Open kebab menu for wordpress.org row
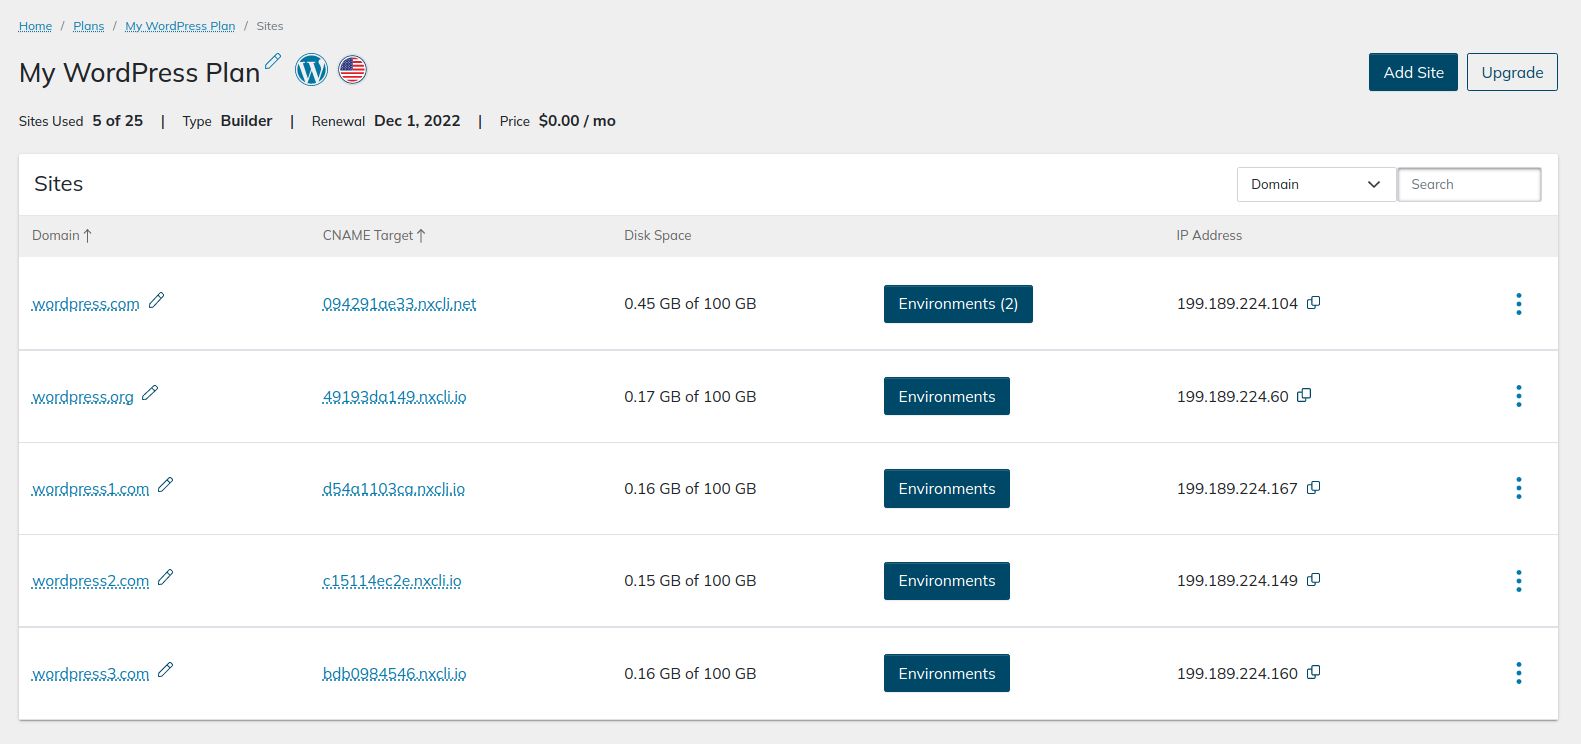This screenshot has width=1581, height=744. (x=1519, y=396)
